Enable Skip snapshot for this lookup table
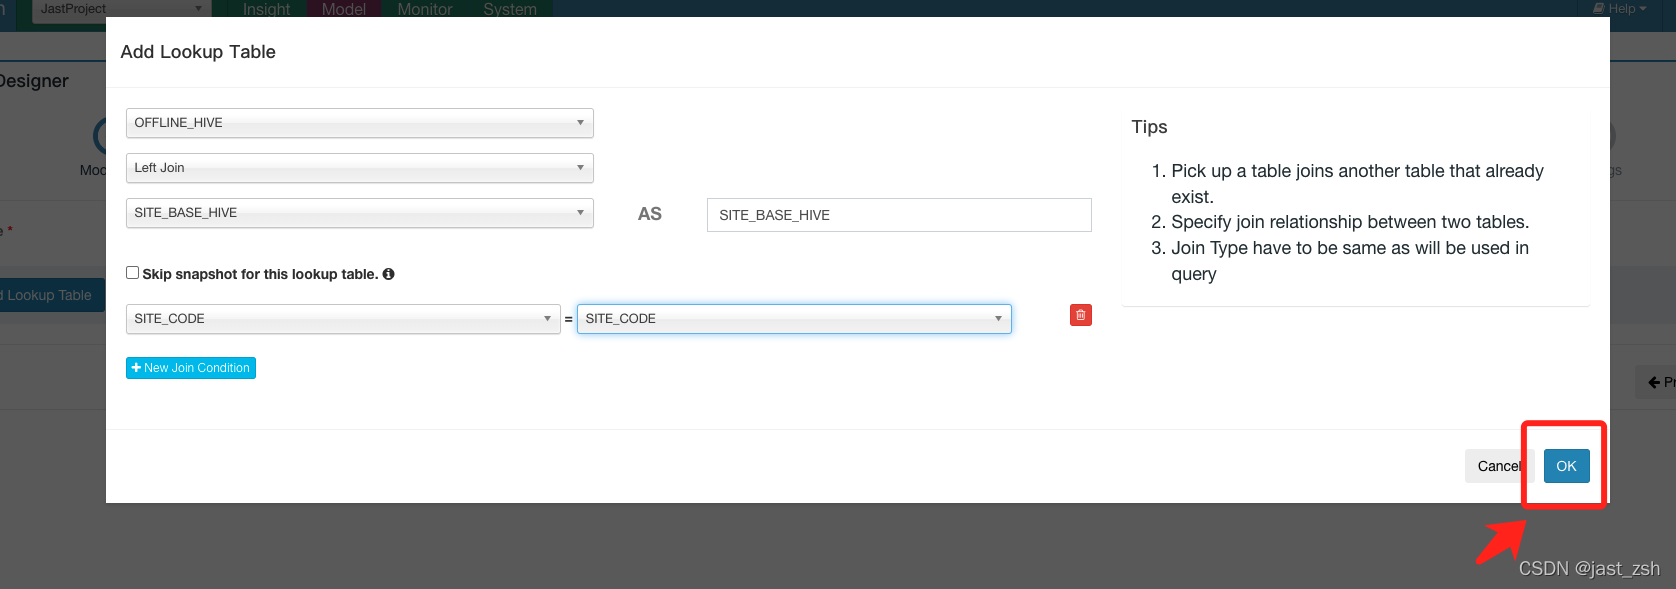The width and height of the screenshot is (1676, 589). 132,273
